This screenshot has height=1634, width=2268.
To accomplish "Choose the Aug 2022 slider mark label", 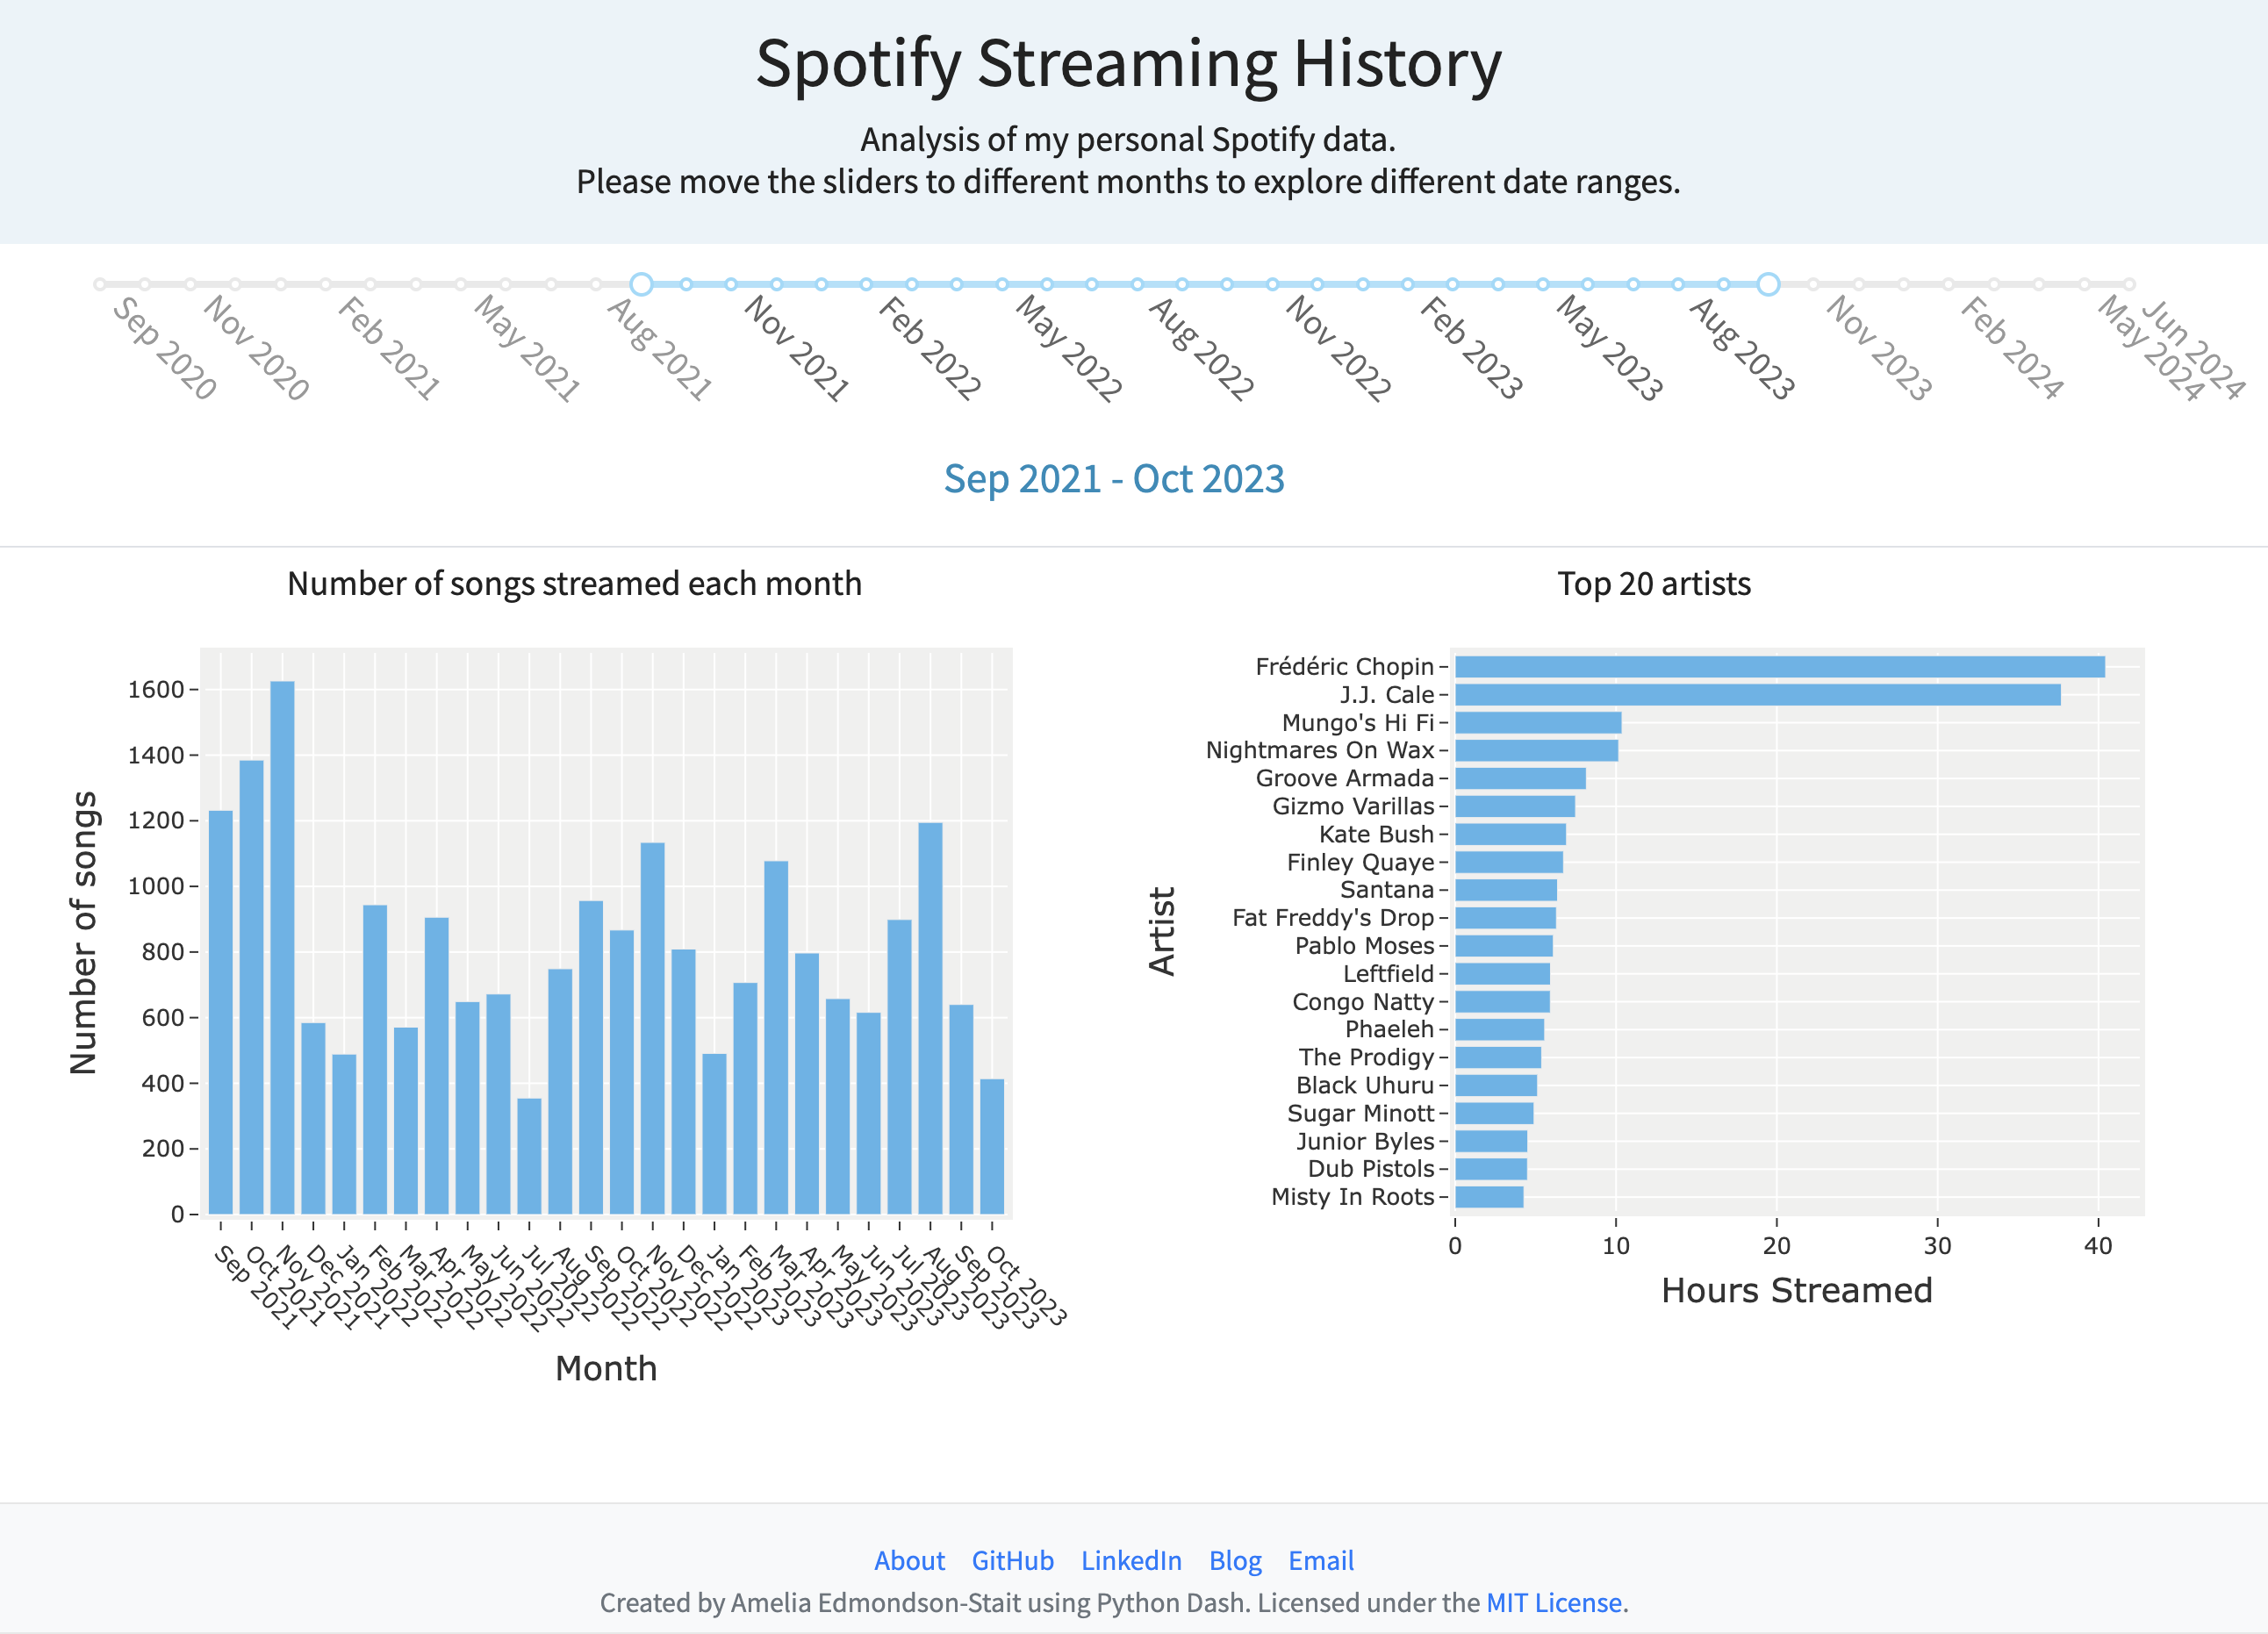I will (x=1201, y=348).
